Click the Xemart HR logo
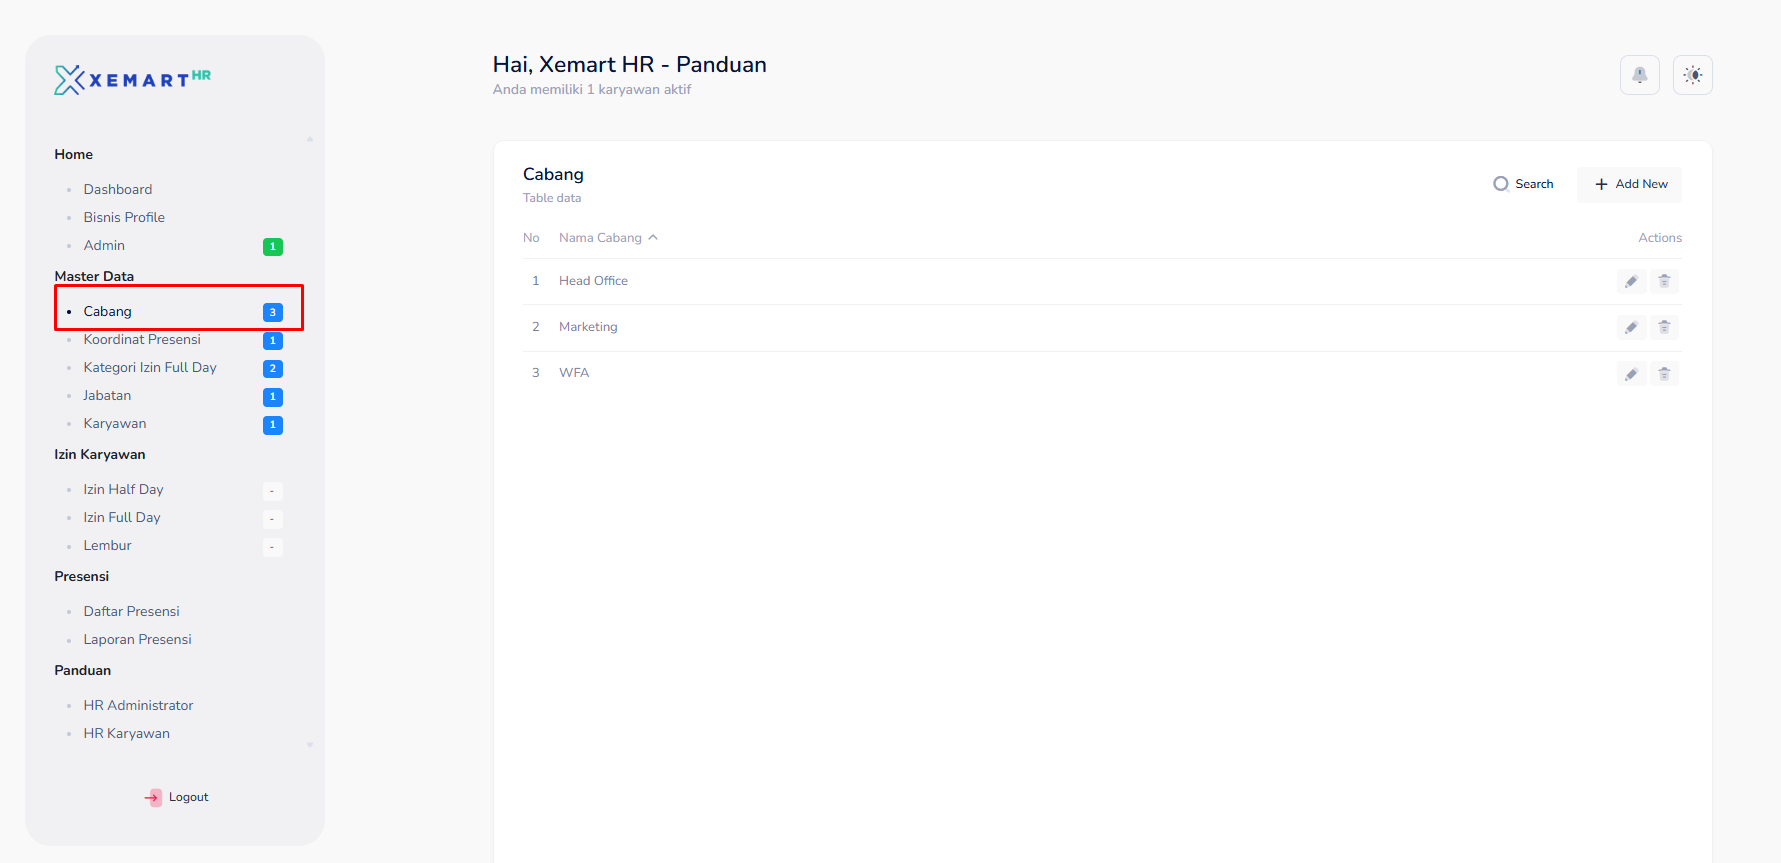The image size is (1781, 863). pos(132,80)
